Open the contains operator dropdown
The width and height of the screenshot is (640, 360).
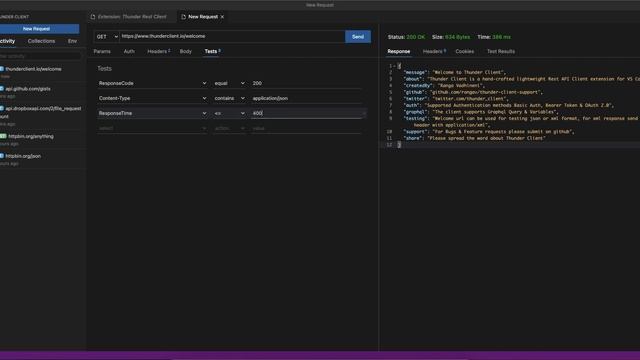pyautogui.click(x=229, y=98)
